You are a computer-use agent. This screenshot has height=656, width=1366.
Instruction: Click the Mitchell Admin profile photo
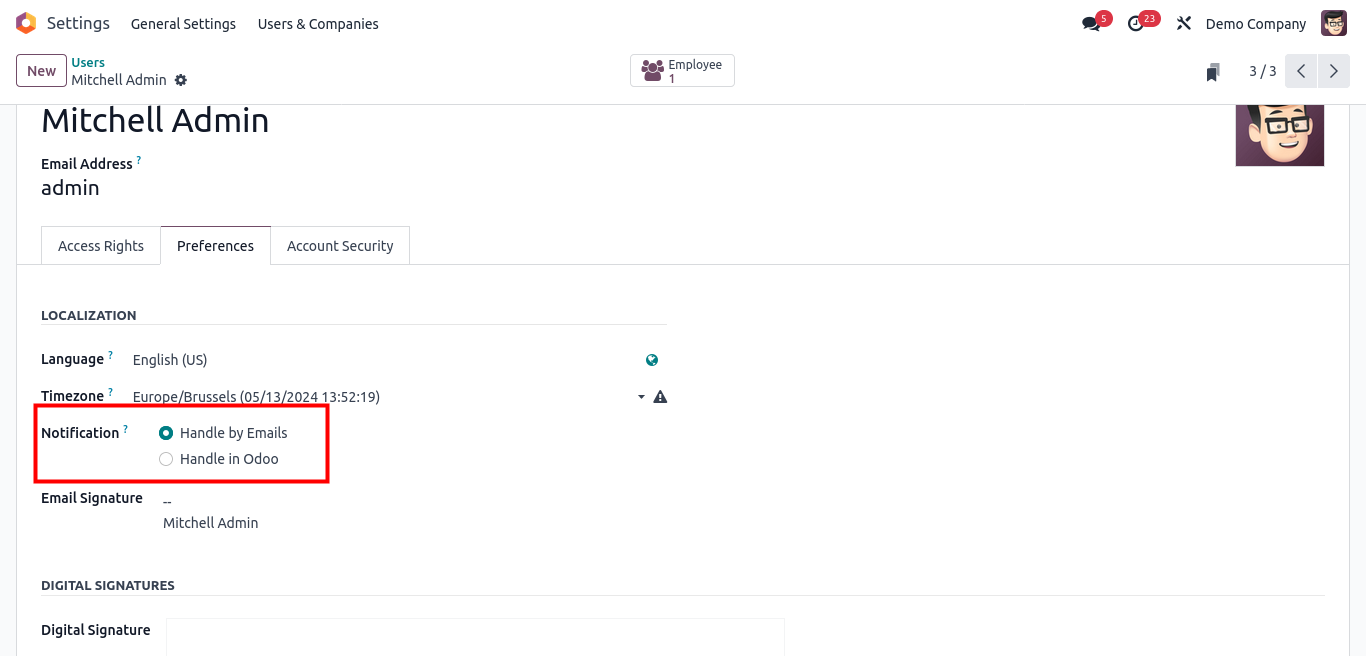[1279, 135]
